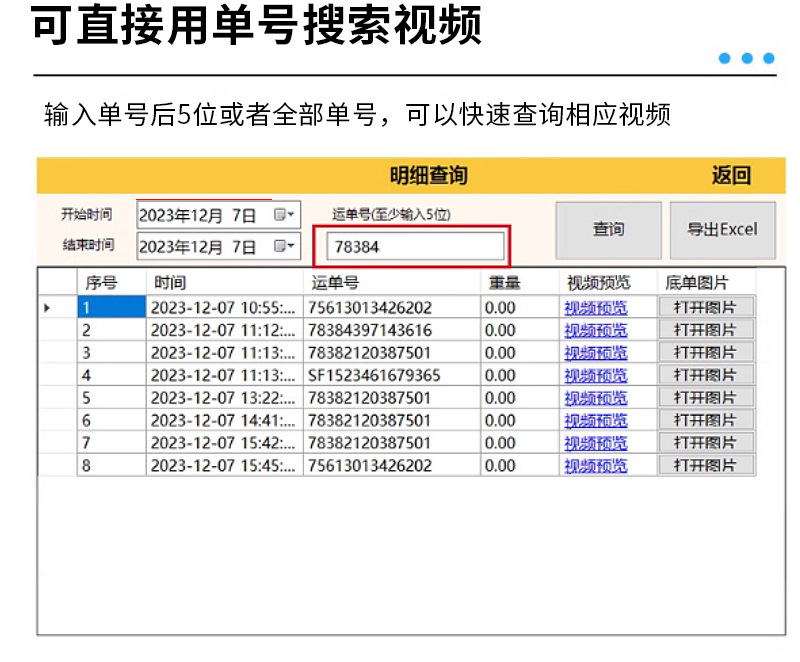Select time cell 2023-12-07 14:41

click(225, 420)
